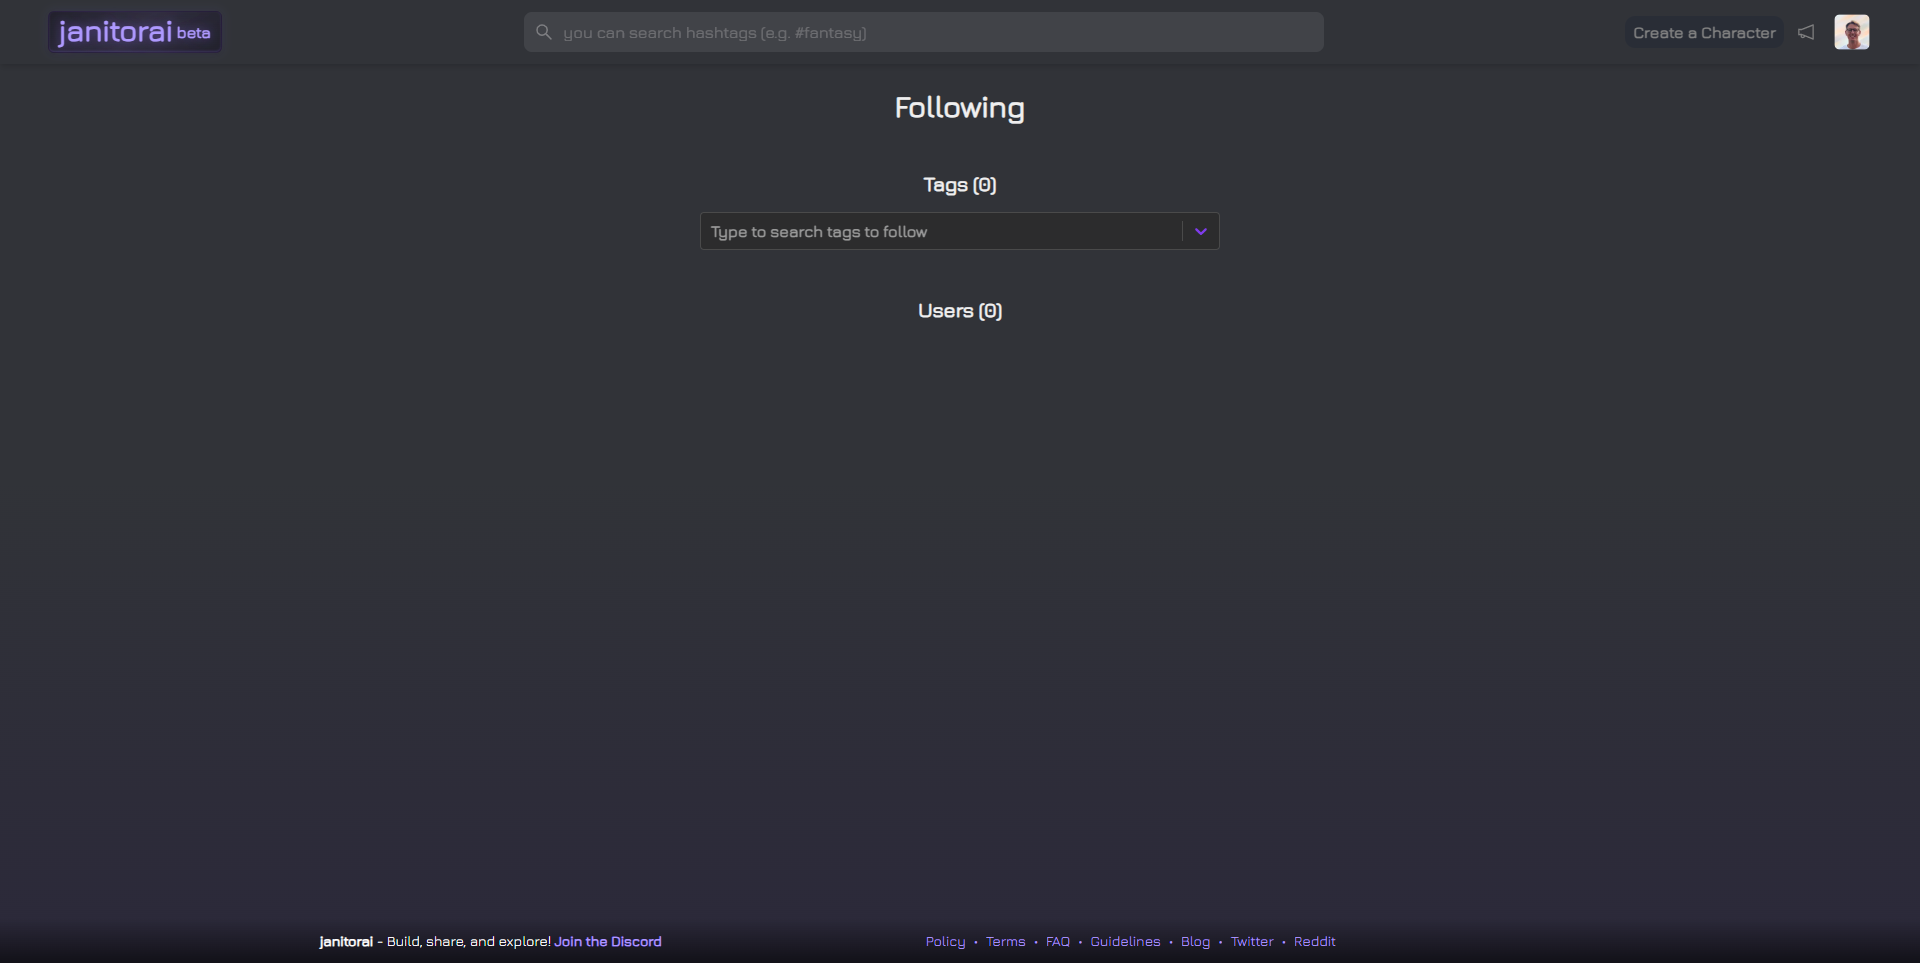This screenshot has height=963, width=1920.
Task: Go to the Guidelines page link
Action: 1125,941
